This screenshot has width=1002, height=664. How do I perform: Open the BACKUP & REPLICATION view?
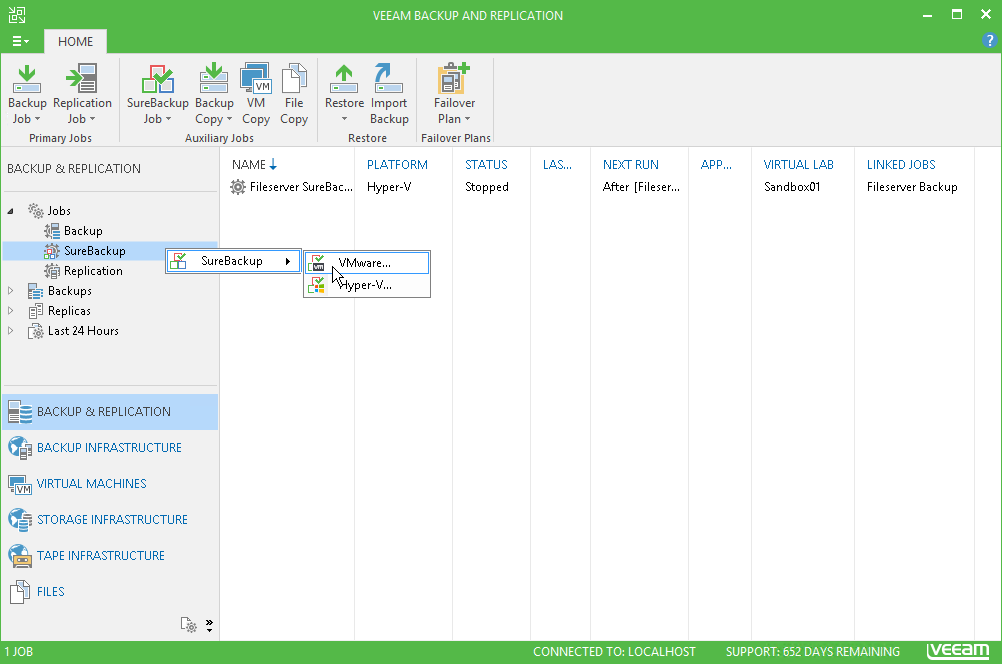click(110, 412)
